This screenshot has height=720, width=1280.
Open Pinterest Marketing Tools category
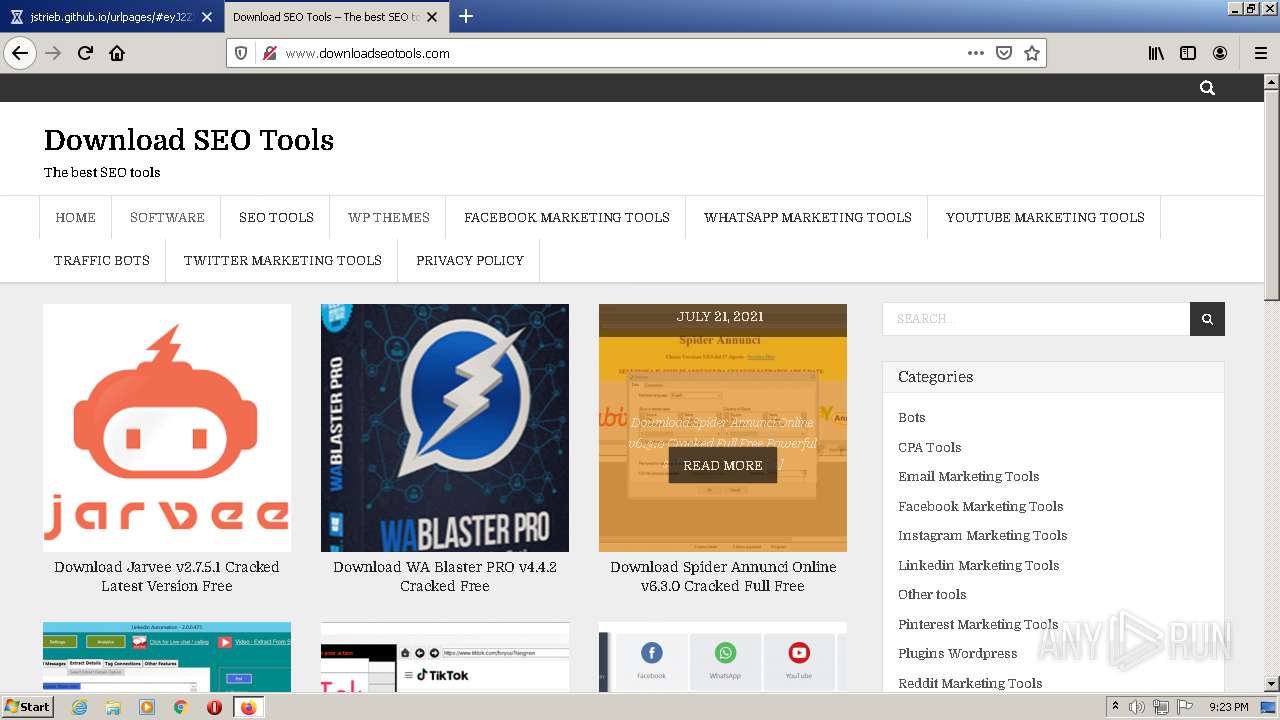pos(978,624)
